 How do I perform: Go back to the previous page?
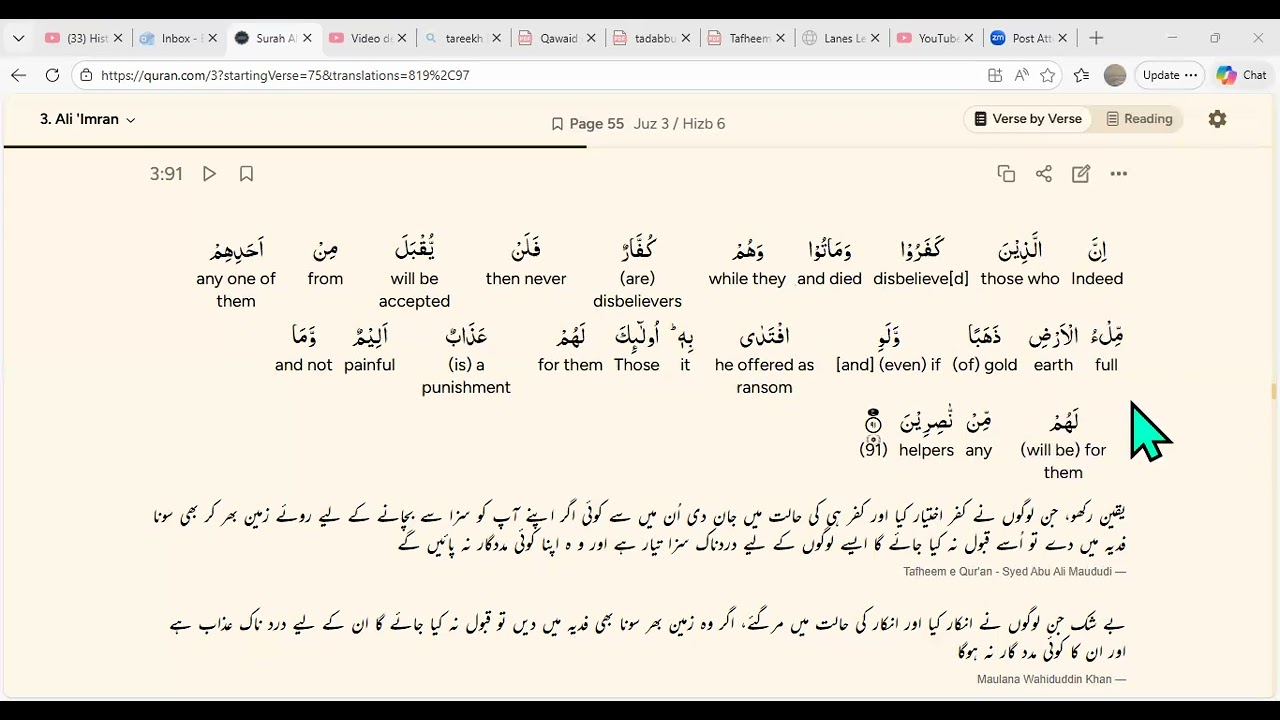(18, 75)
